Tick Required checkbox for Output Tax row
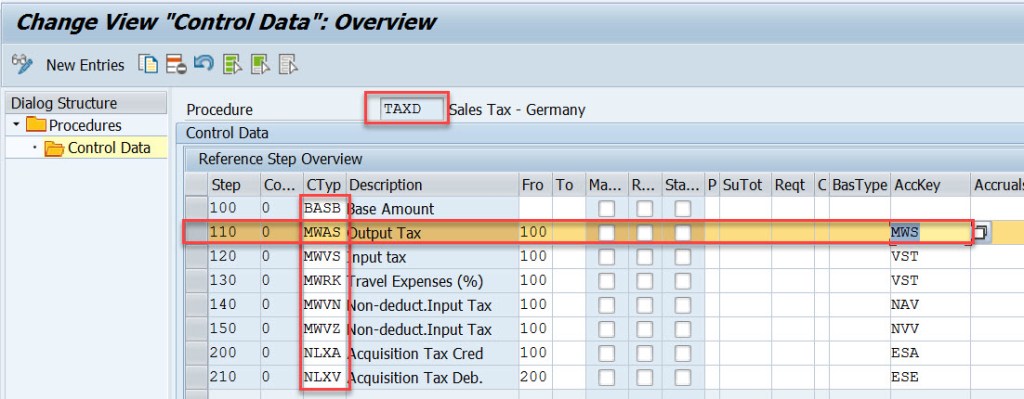The image size is (1024, 399). coord(645,232)
